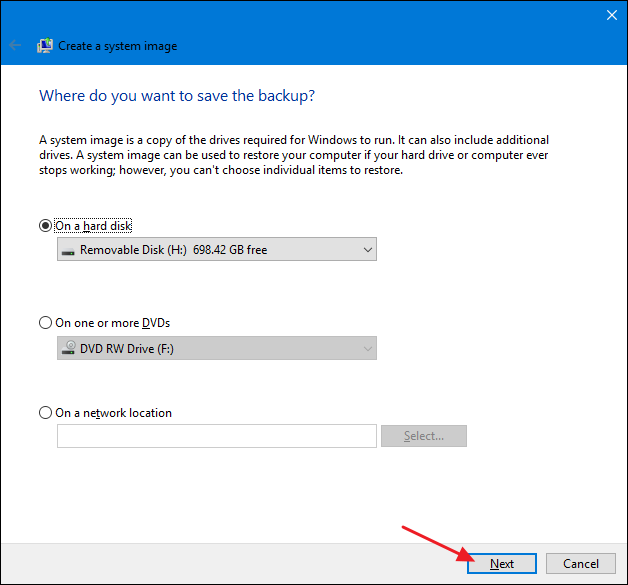628x585 pixels.
Task: Click the Removable Disk drive icon
Action: [x=68, y=250]
